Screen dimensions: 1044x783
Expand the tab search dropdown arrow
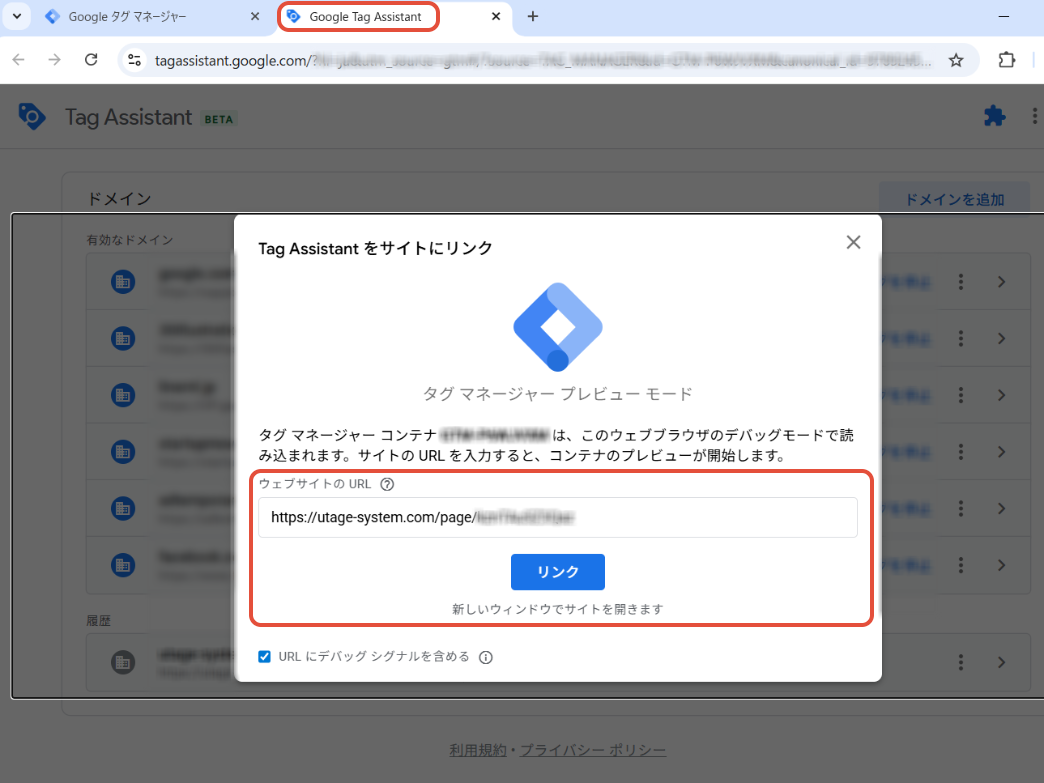pos(16,17)
